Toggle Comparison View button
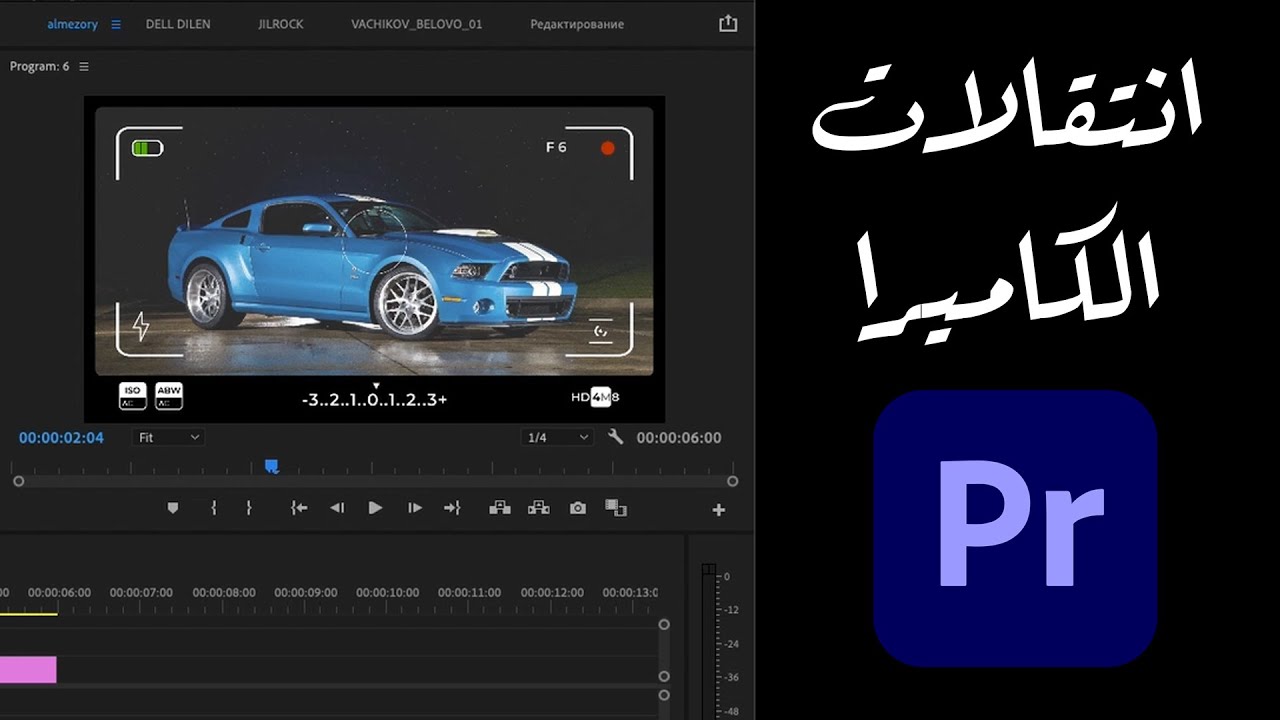Screen dimensions: 1280x720 (616, 508)
